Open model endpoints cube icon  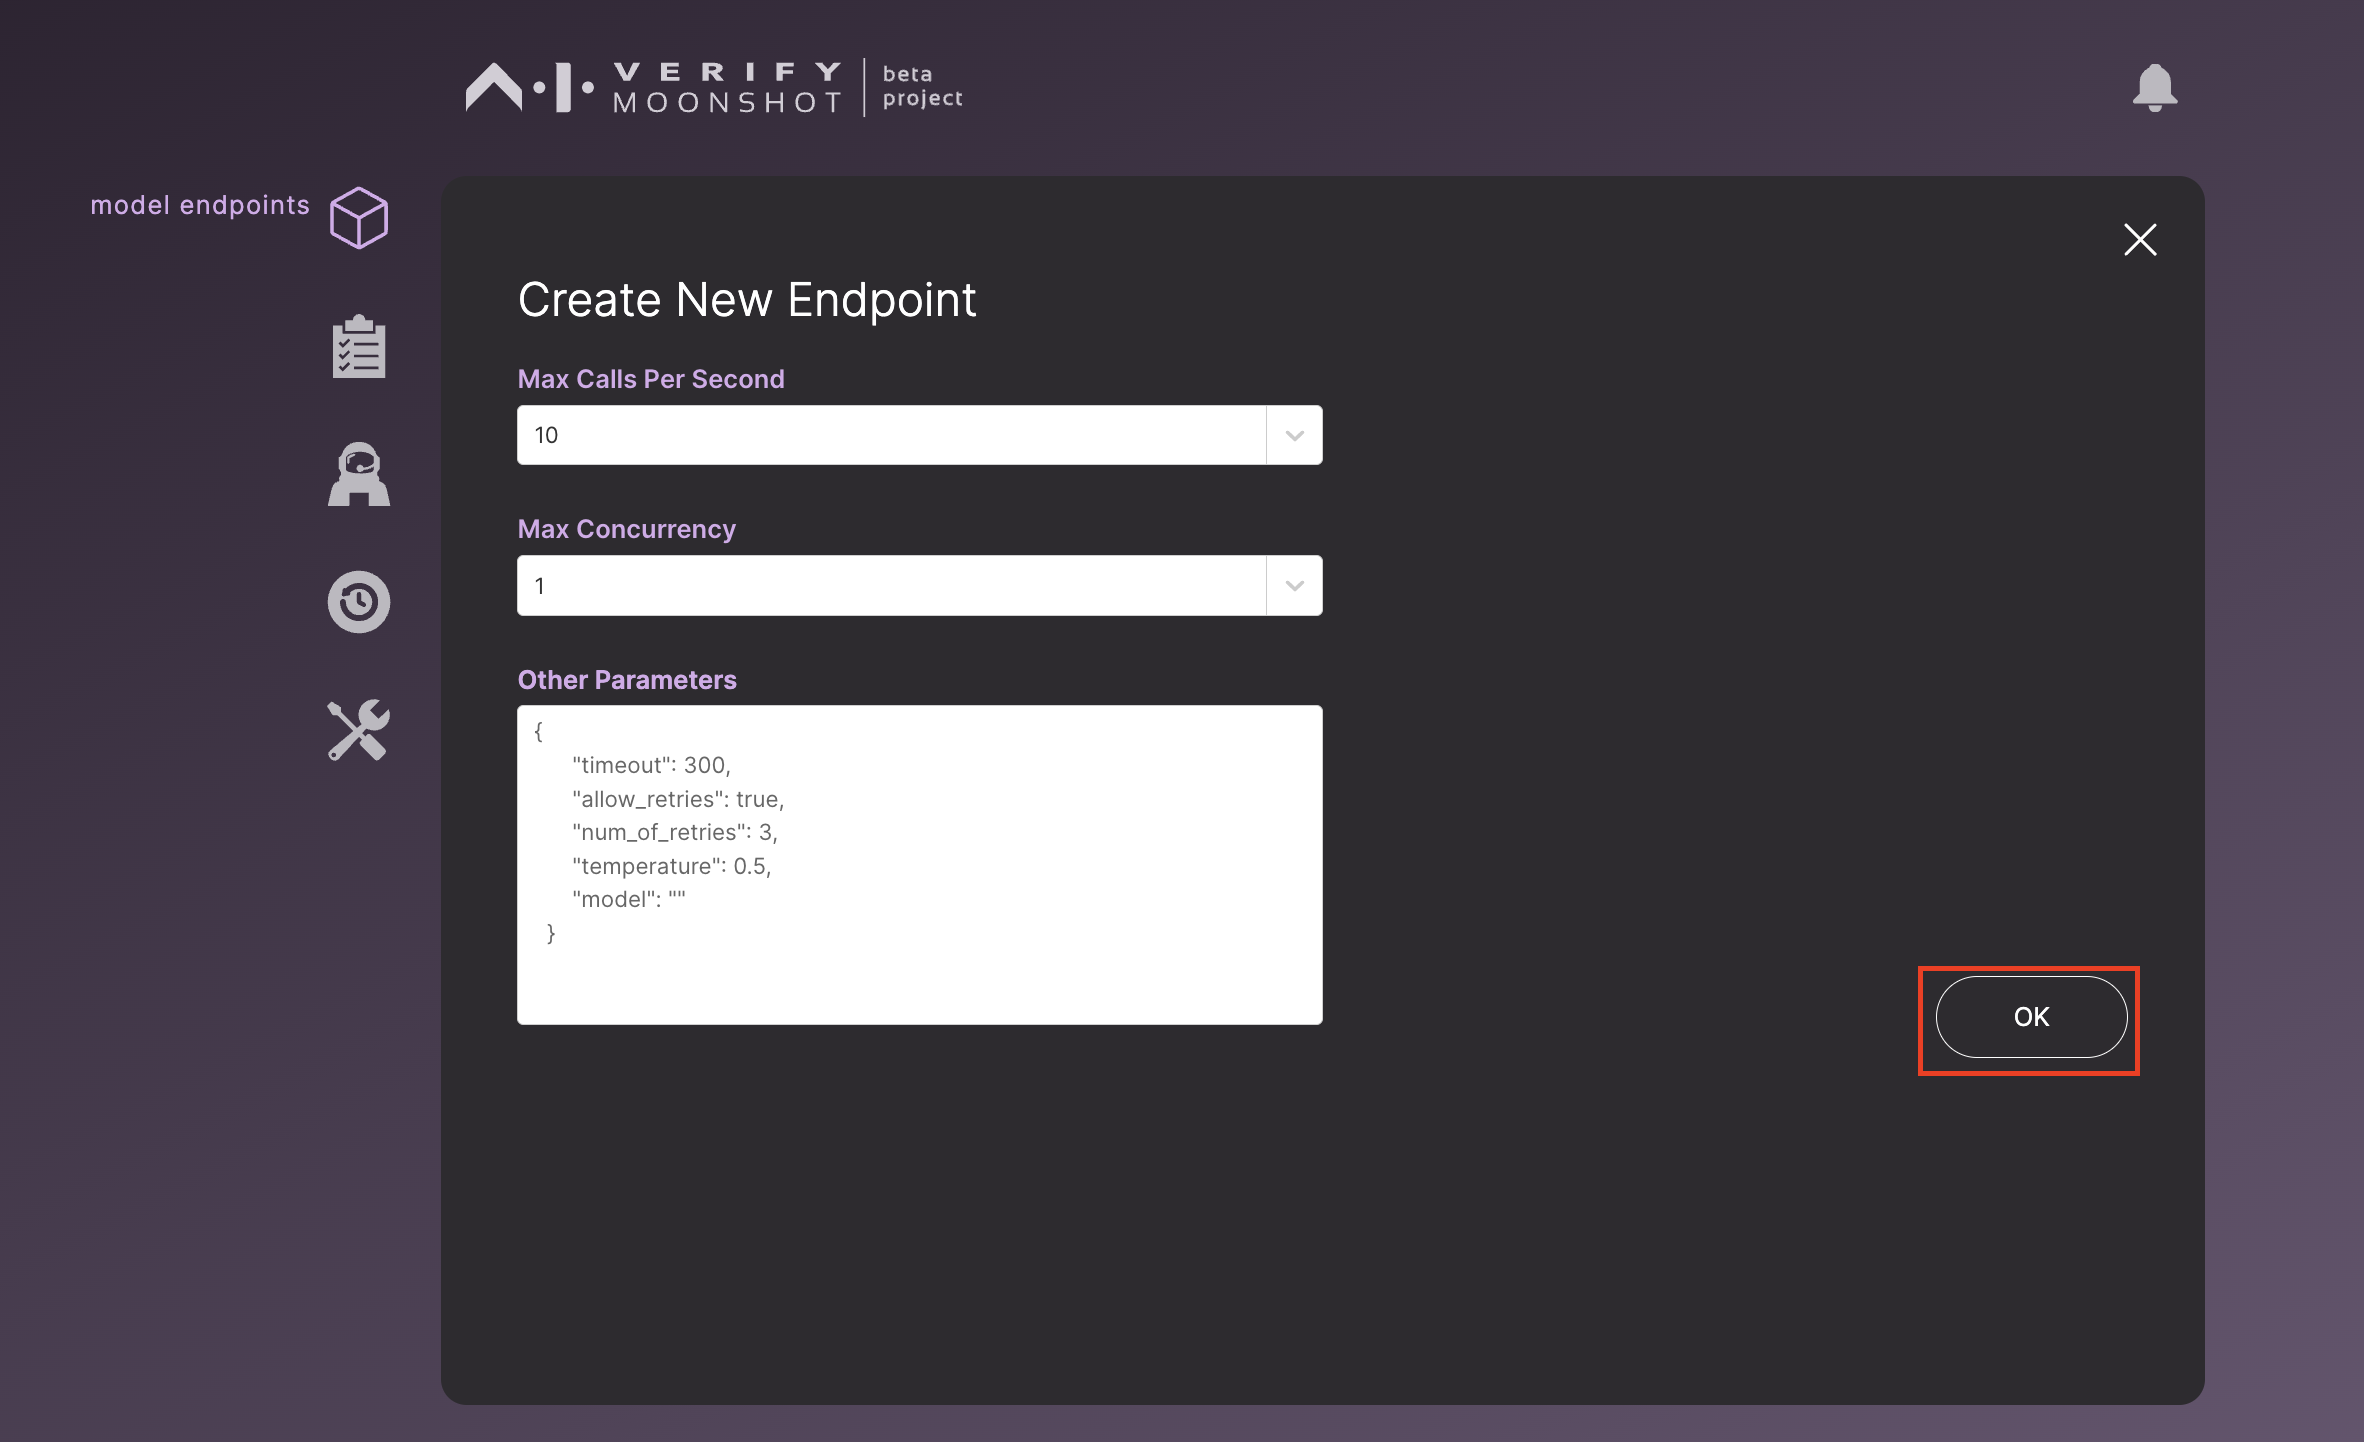tap(359, 218)
